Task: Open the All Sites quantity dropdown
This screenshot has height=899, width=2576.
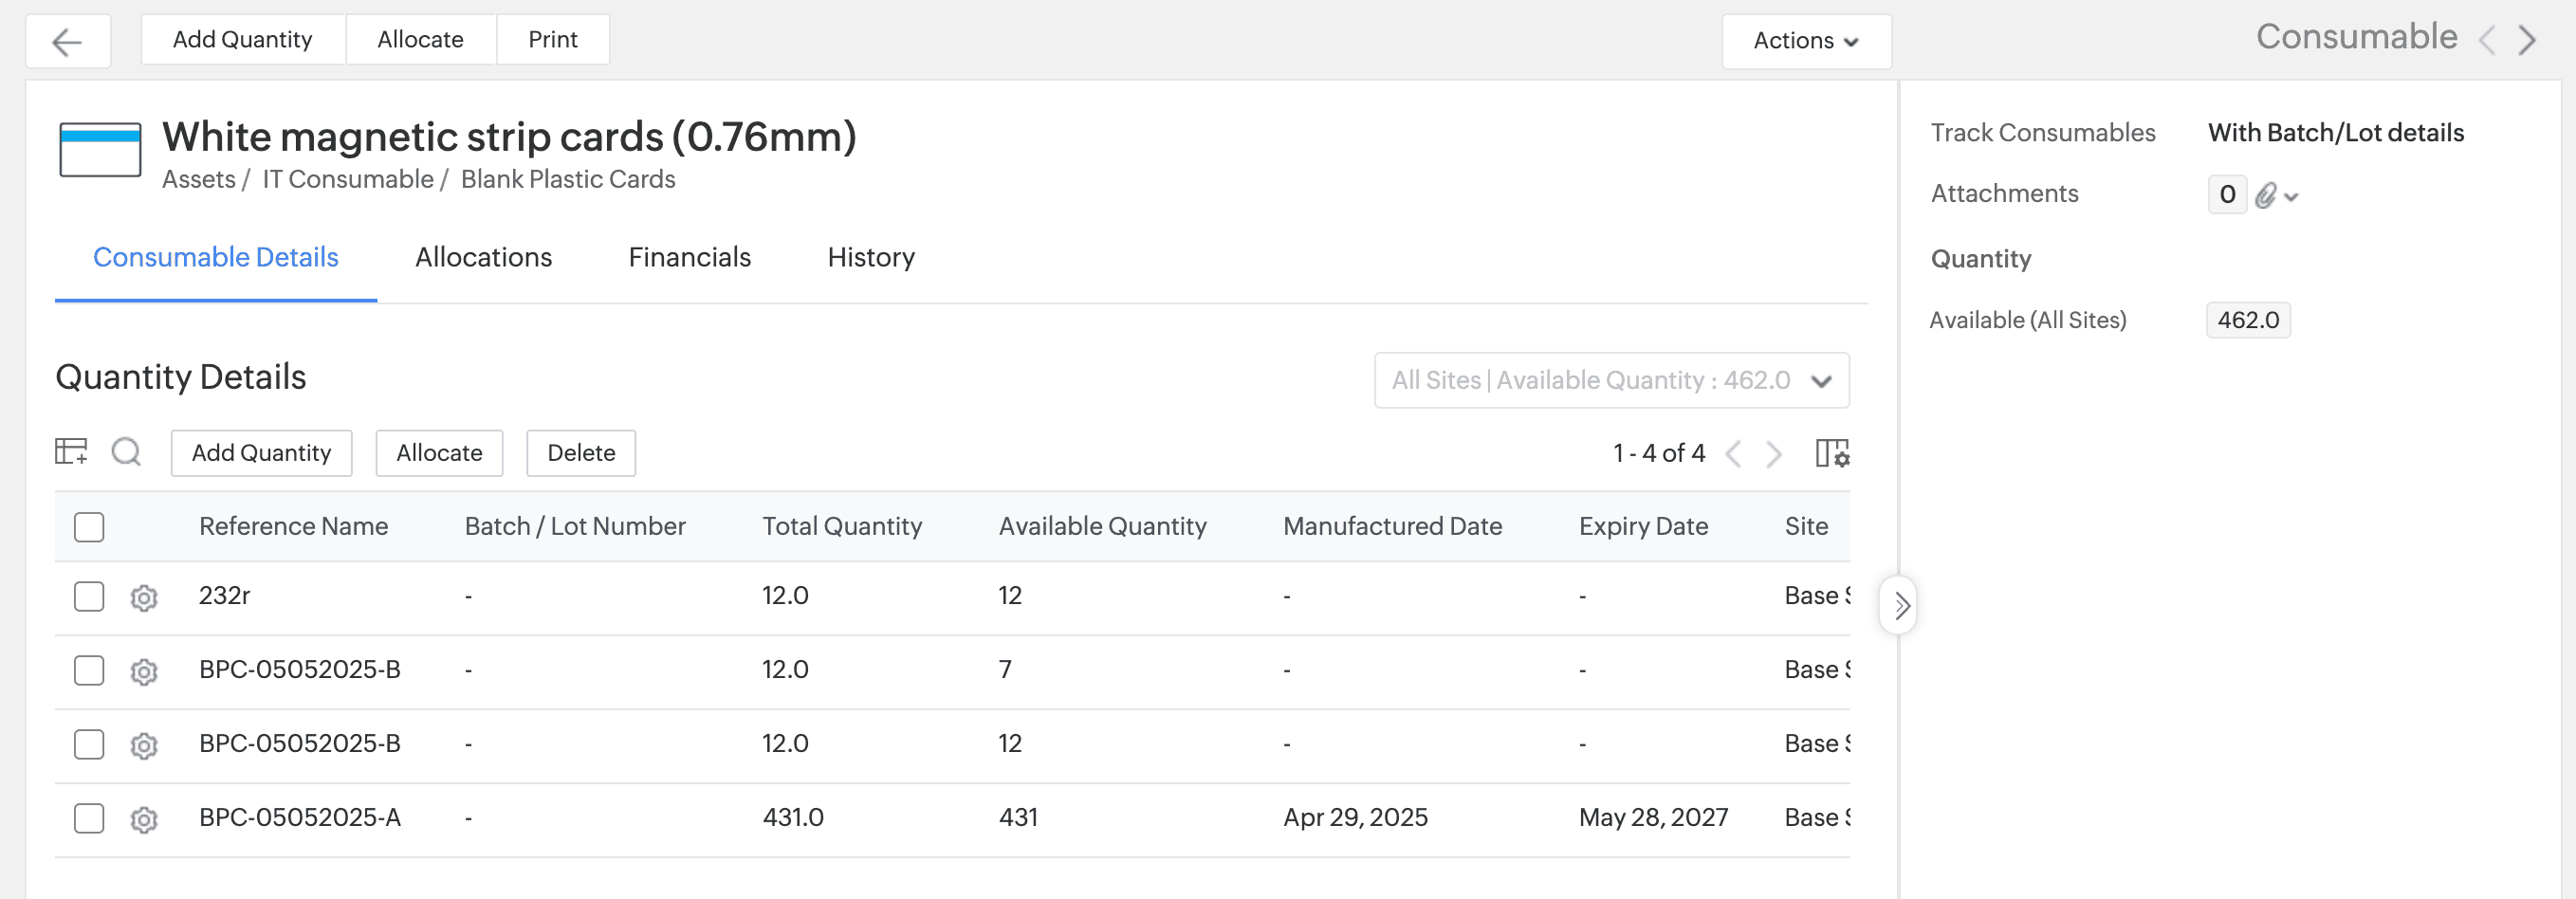Action: [1611, 381]
